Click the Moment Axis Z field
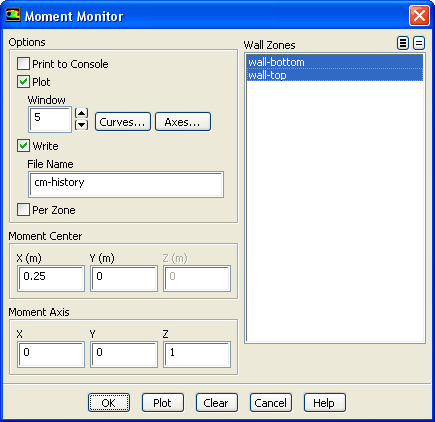The height and width of the screenshot is (422, 435). click(x=197, y=354)
